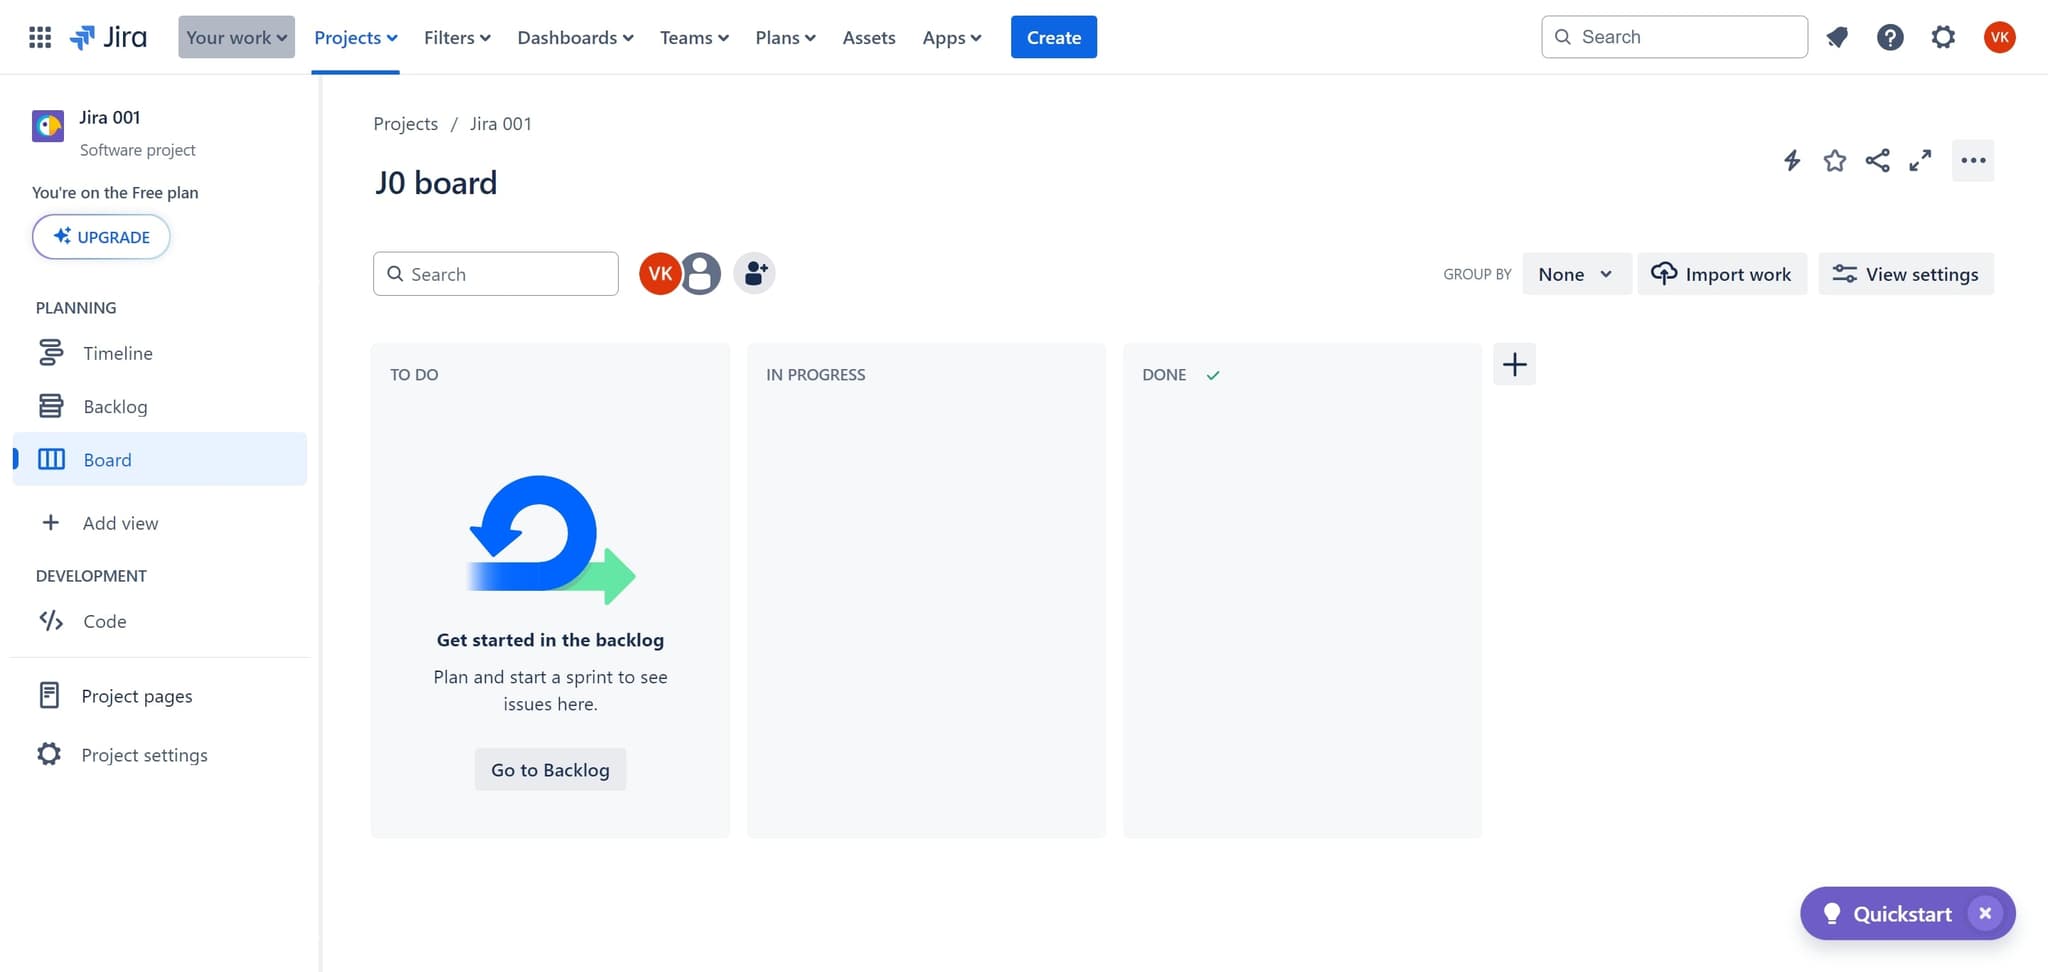This screenshot has width=2048, height=972.
Task: Click the share icon on the board
Action: tap(1877, 161)
